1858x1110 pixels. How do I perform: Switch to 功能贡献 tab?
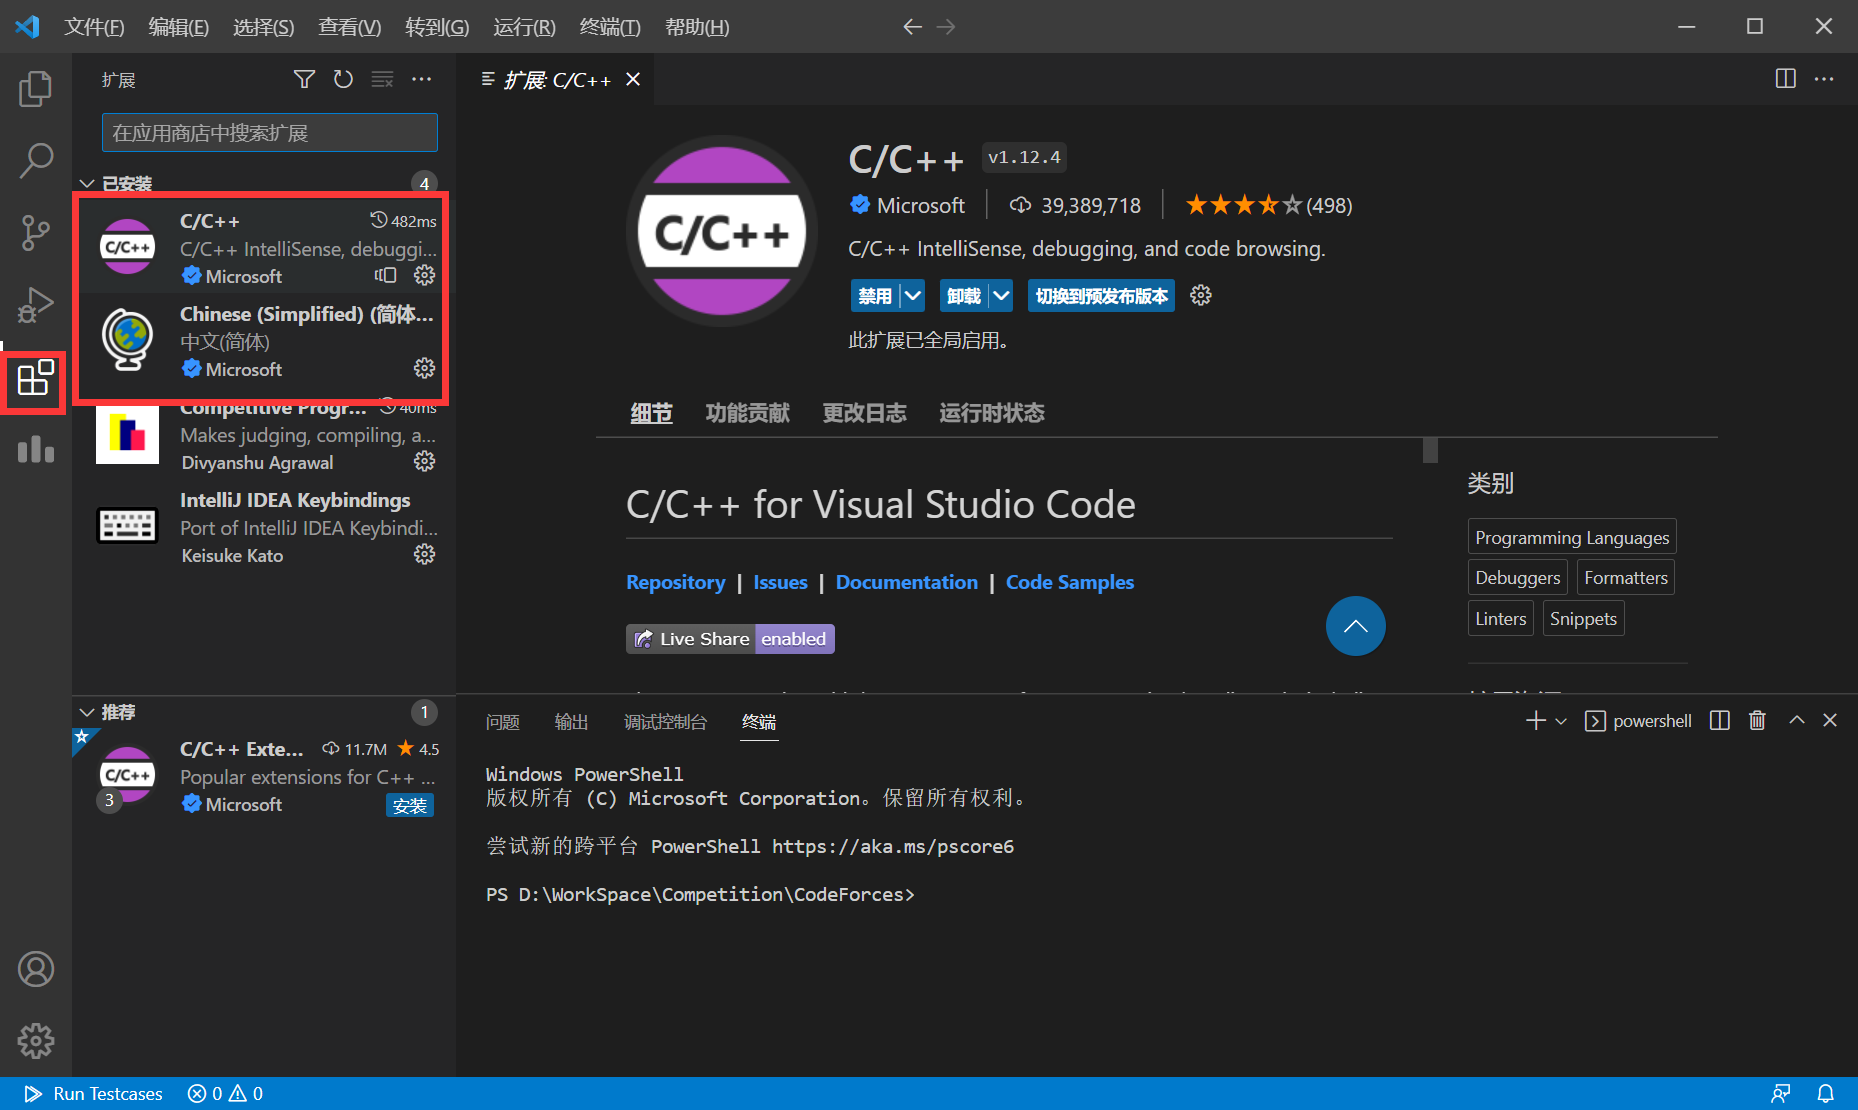click(748, 413)
